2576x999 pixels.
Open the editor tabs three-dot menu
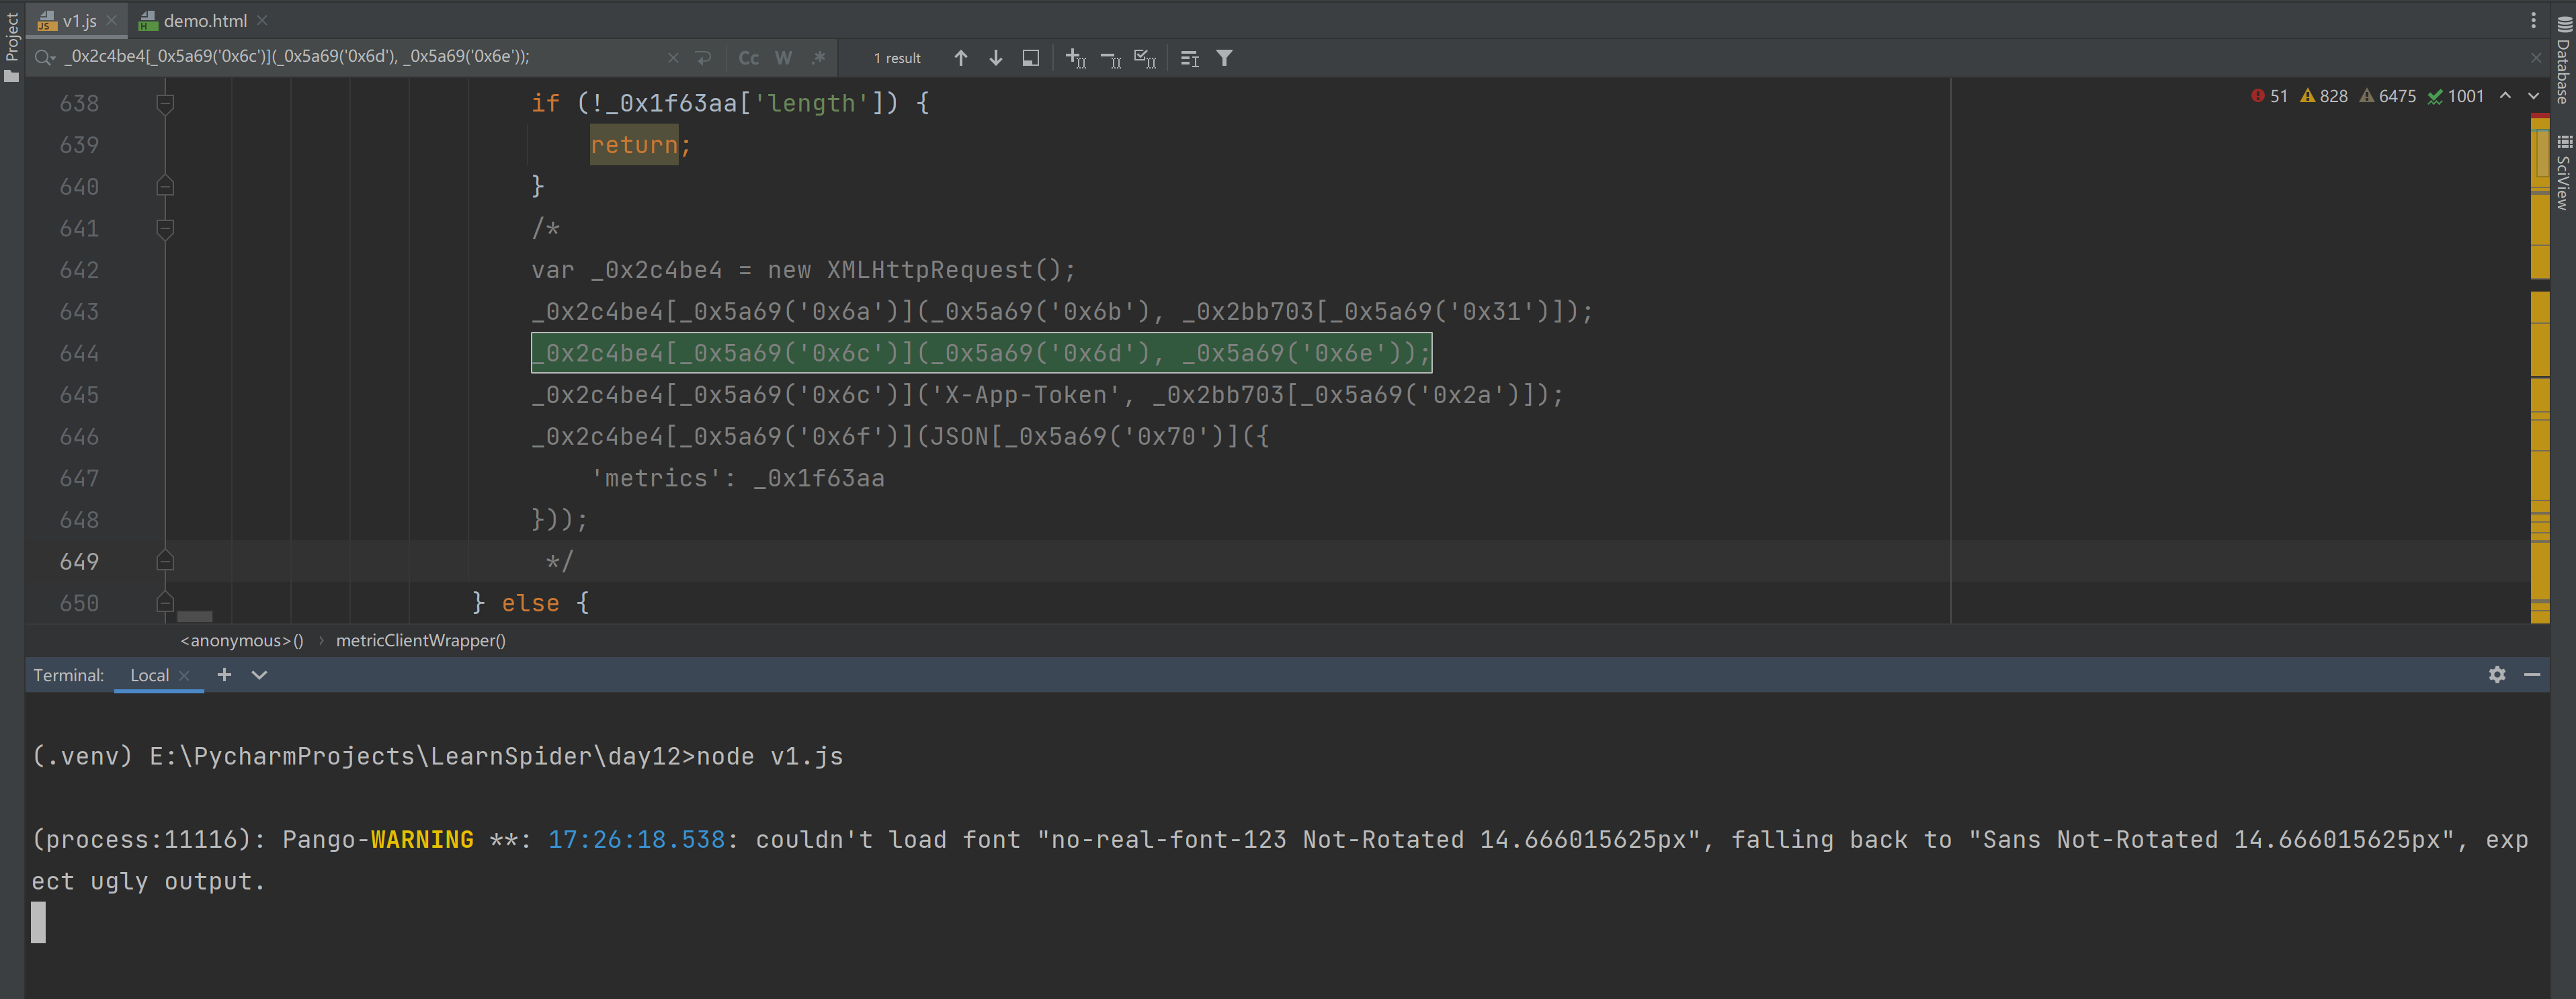[x=2533, y=20]
